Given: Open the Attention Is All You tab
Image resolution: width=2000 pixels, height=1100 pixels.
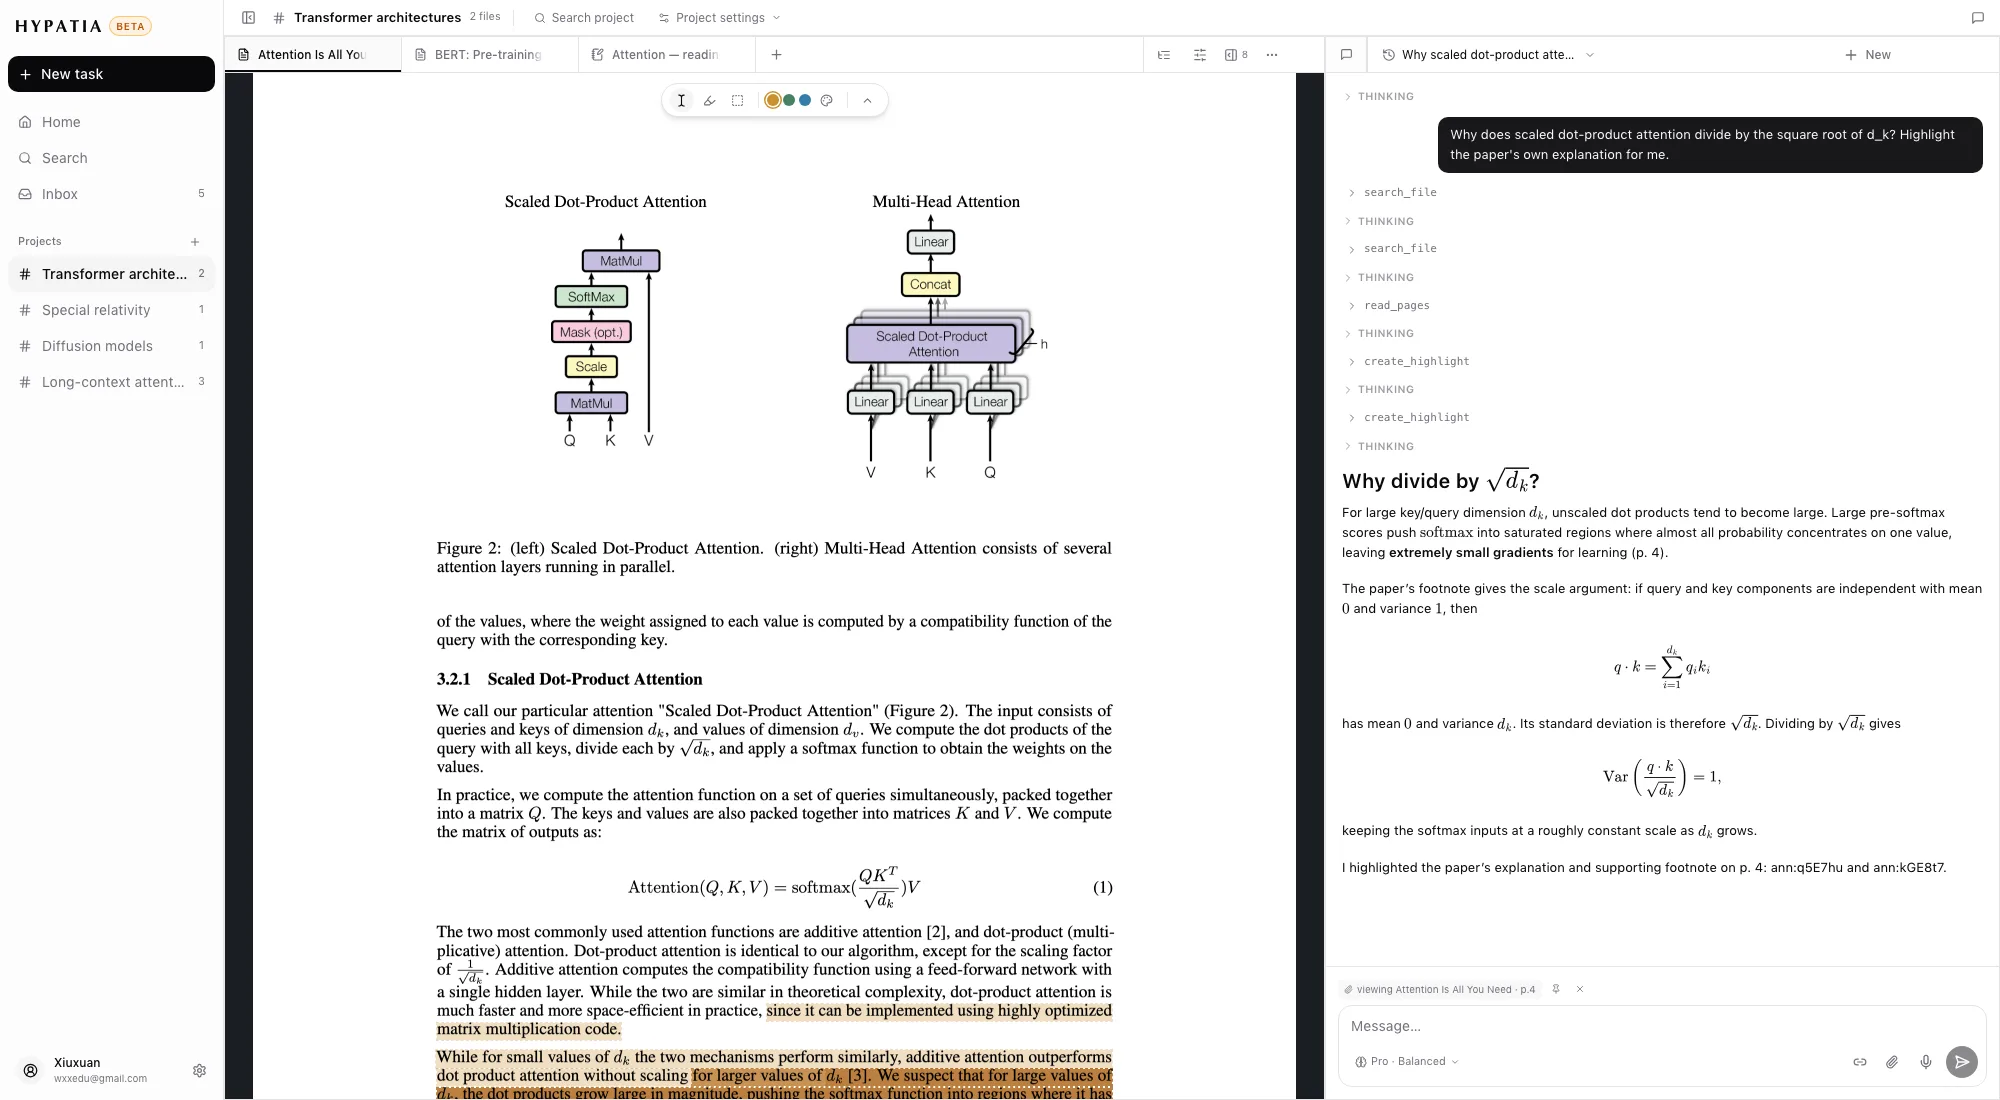Looking at the screenshot, I should tap(312, 55).
